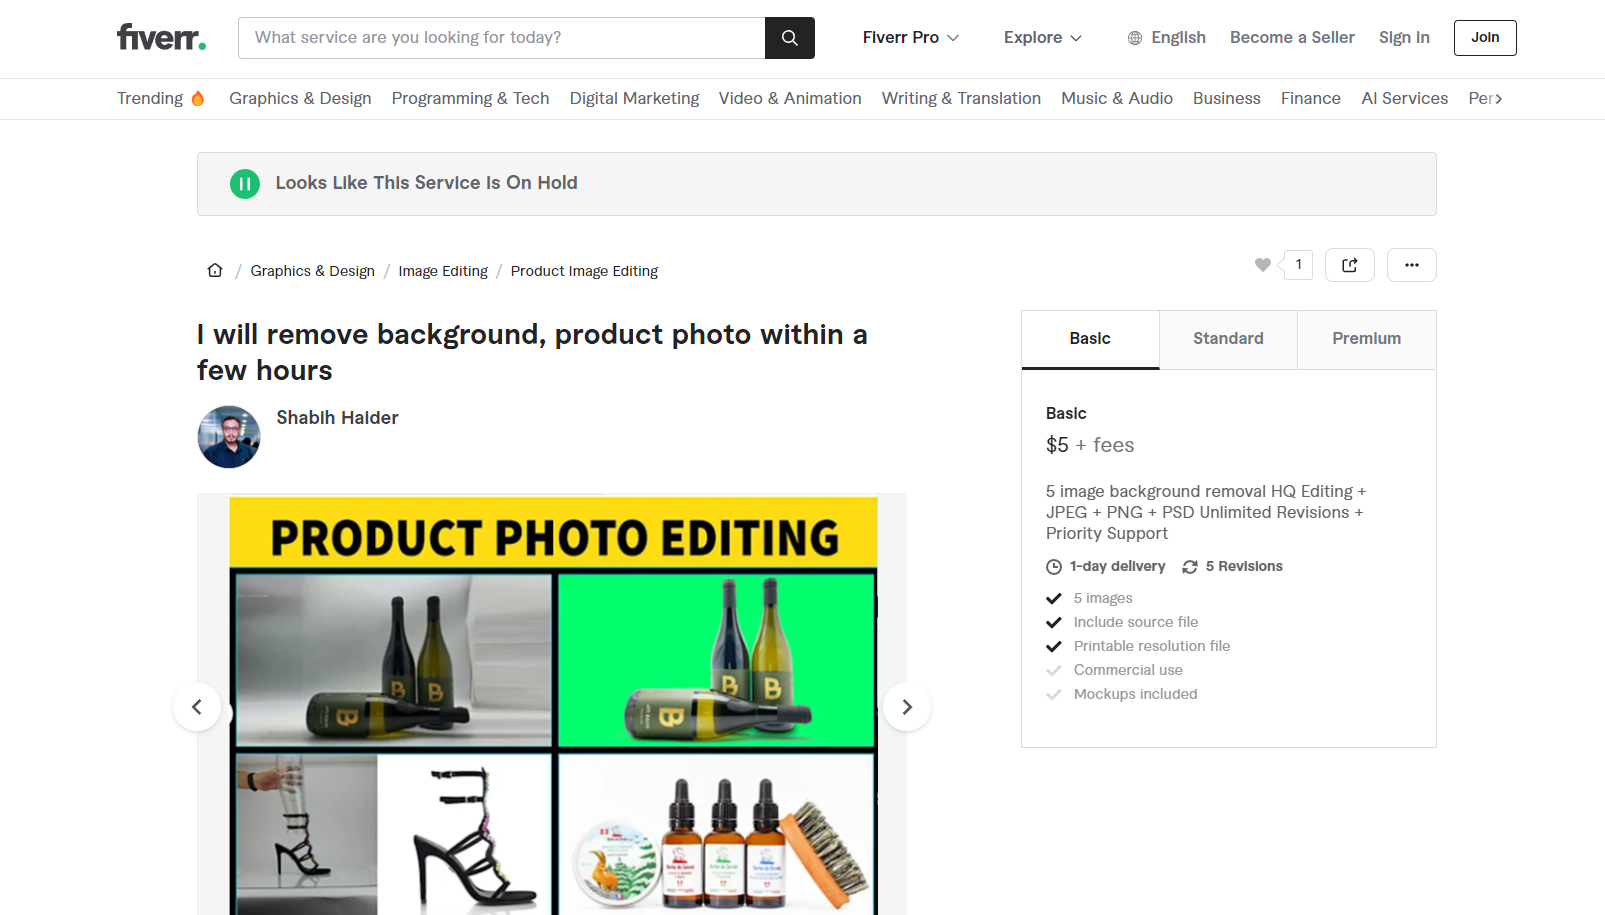Open Image Editing breadcrumb link
Screen dimensions: 1605x915
(443, 271)
